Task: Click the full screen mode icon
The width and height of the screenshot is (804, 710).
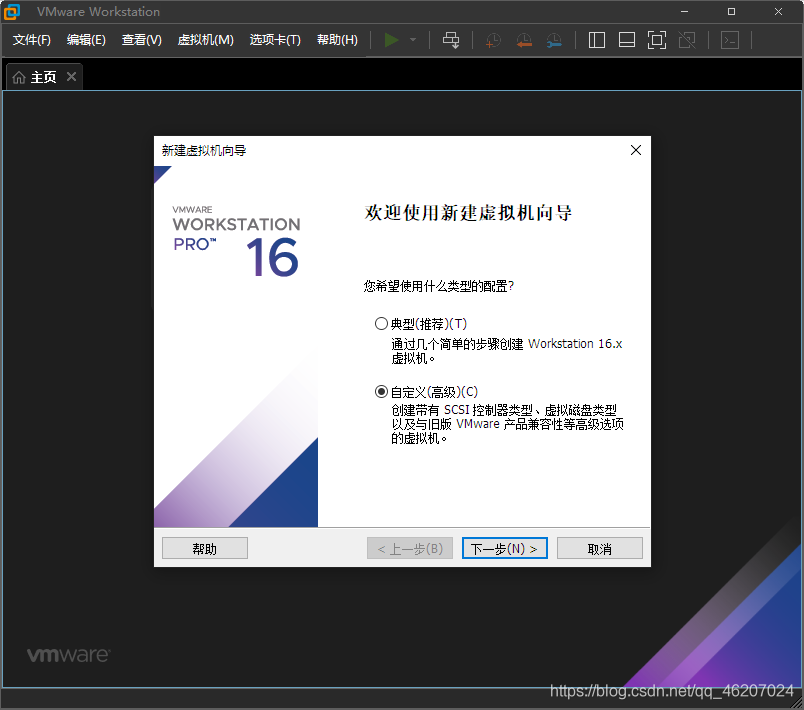Action: click(657, 40)
